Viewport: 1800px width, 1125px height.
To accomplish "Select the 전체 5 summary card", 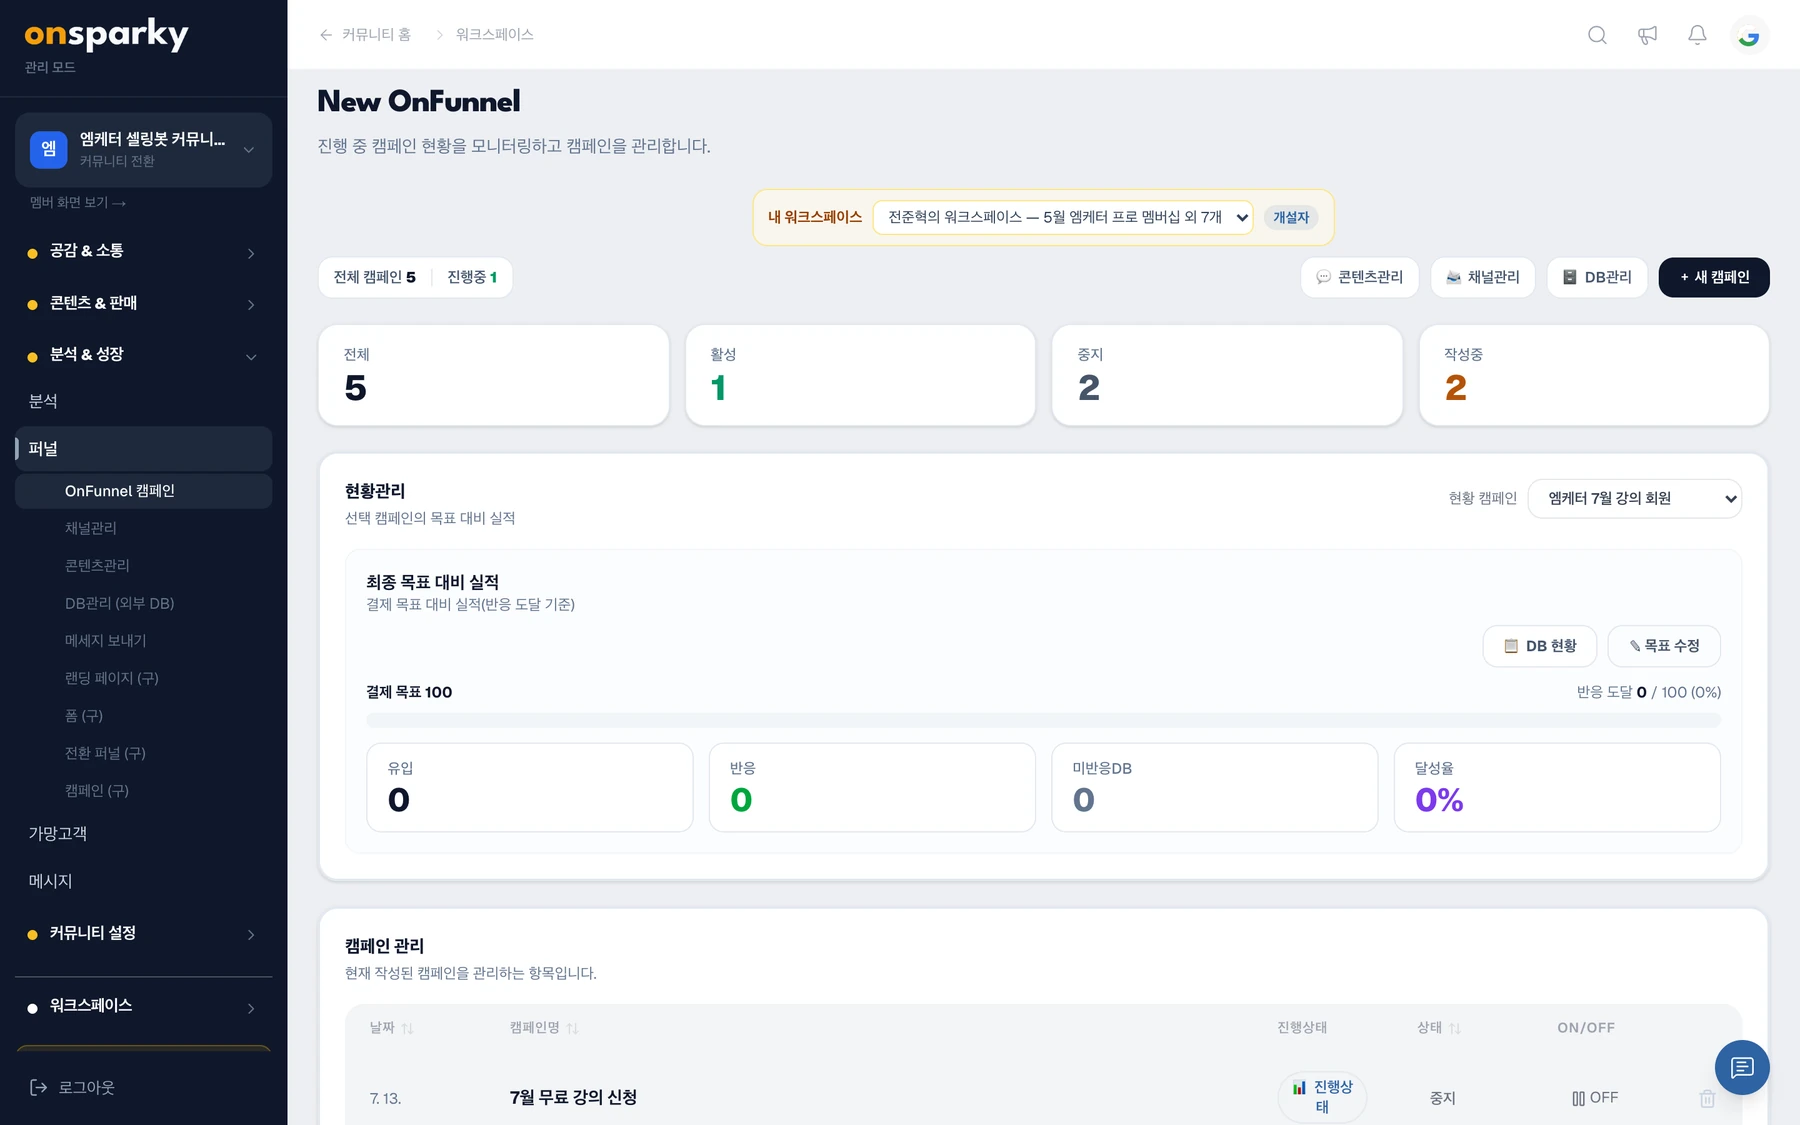I will tap(493, 375).
